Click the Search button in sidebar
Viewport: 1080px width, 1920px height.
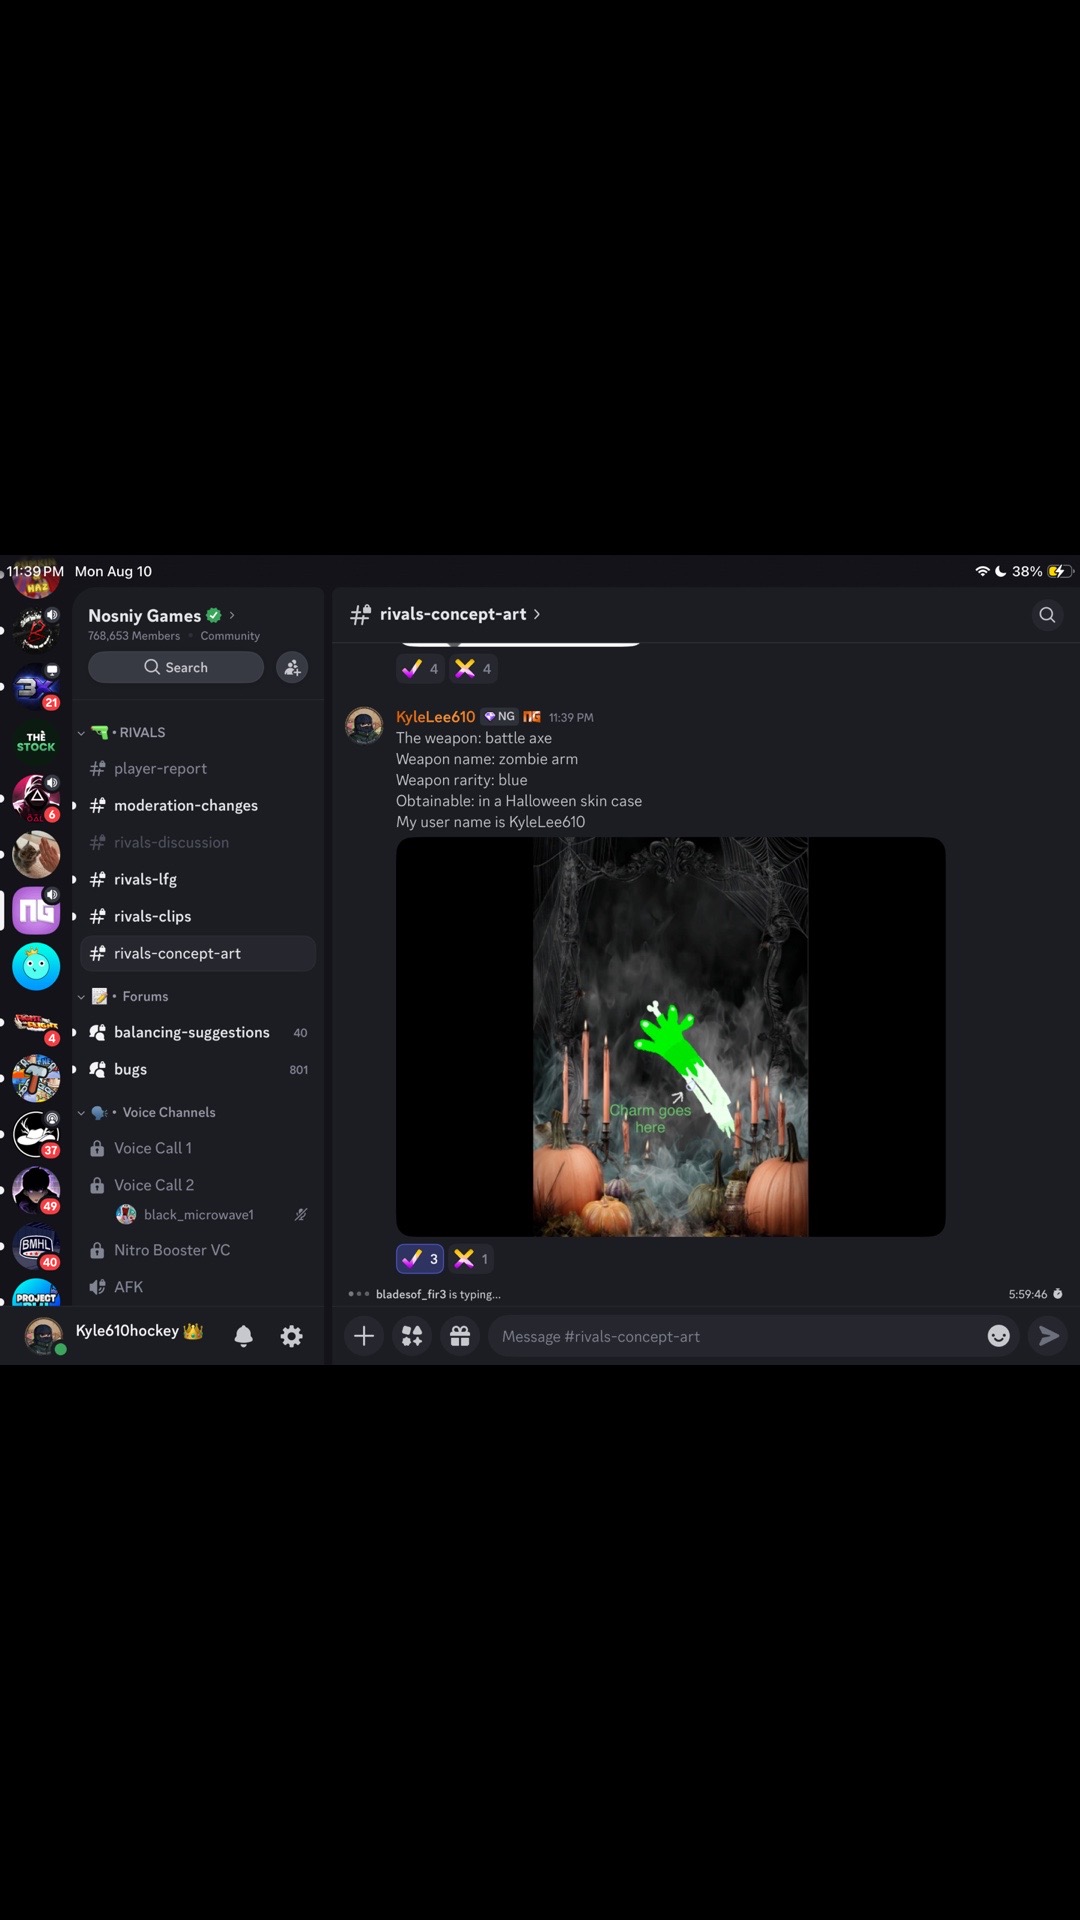pos(176,667)
